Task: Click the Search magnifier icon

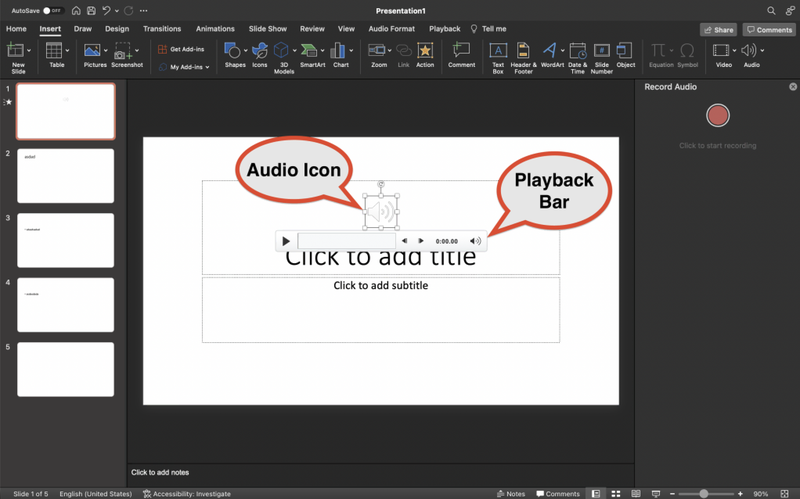Action: coord(771,10)
